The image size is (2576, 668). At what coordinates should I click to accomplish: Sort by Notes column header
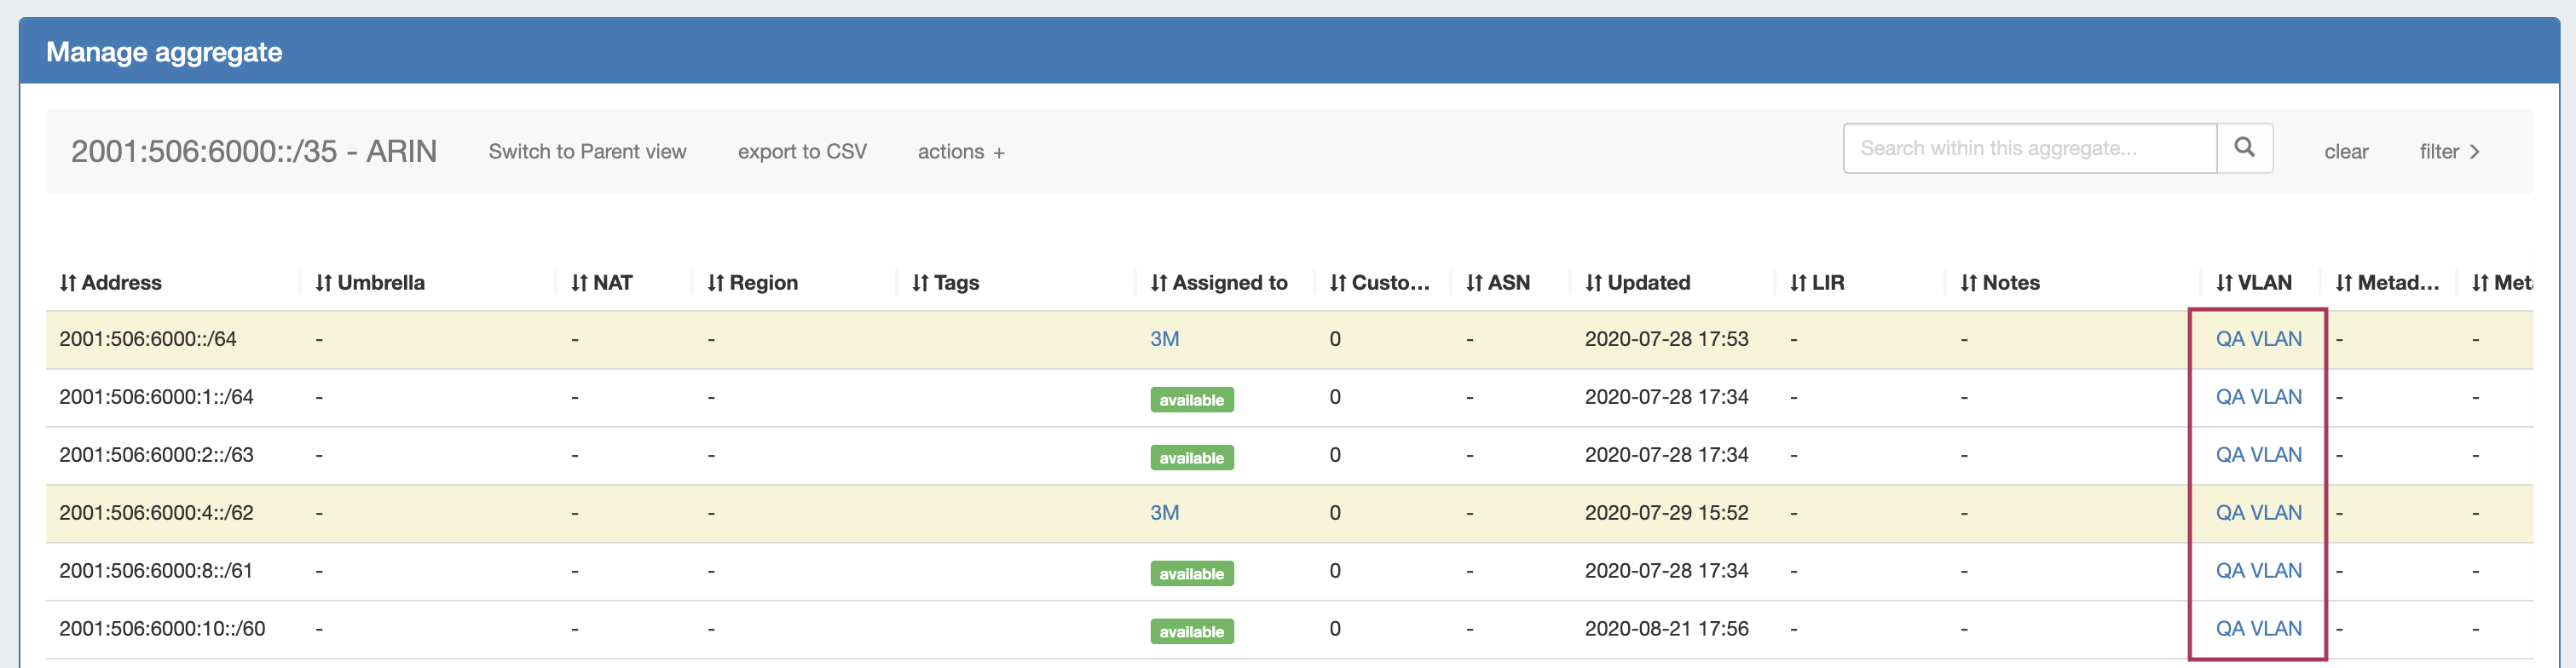[x=2010, y=283]
